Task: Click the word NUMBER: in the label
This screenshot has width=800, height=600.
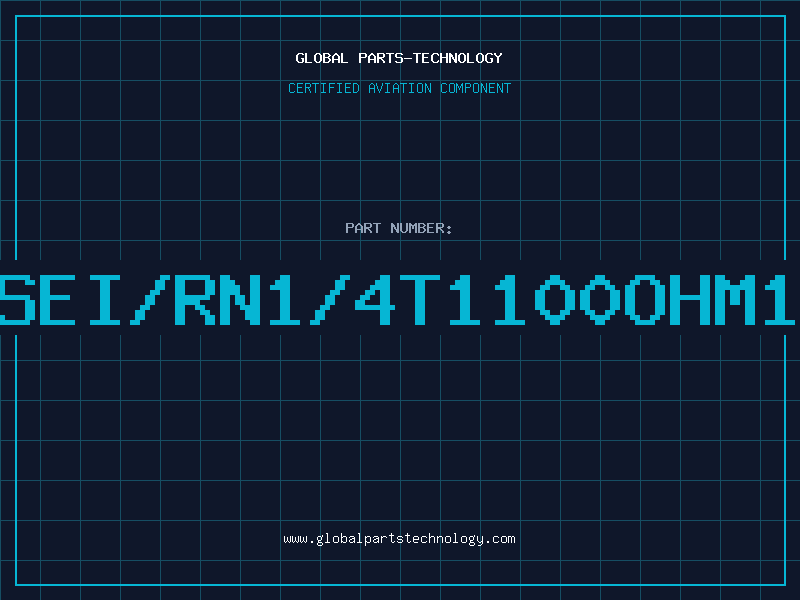Action: (x=421, y=228)
